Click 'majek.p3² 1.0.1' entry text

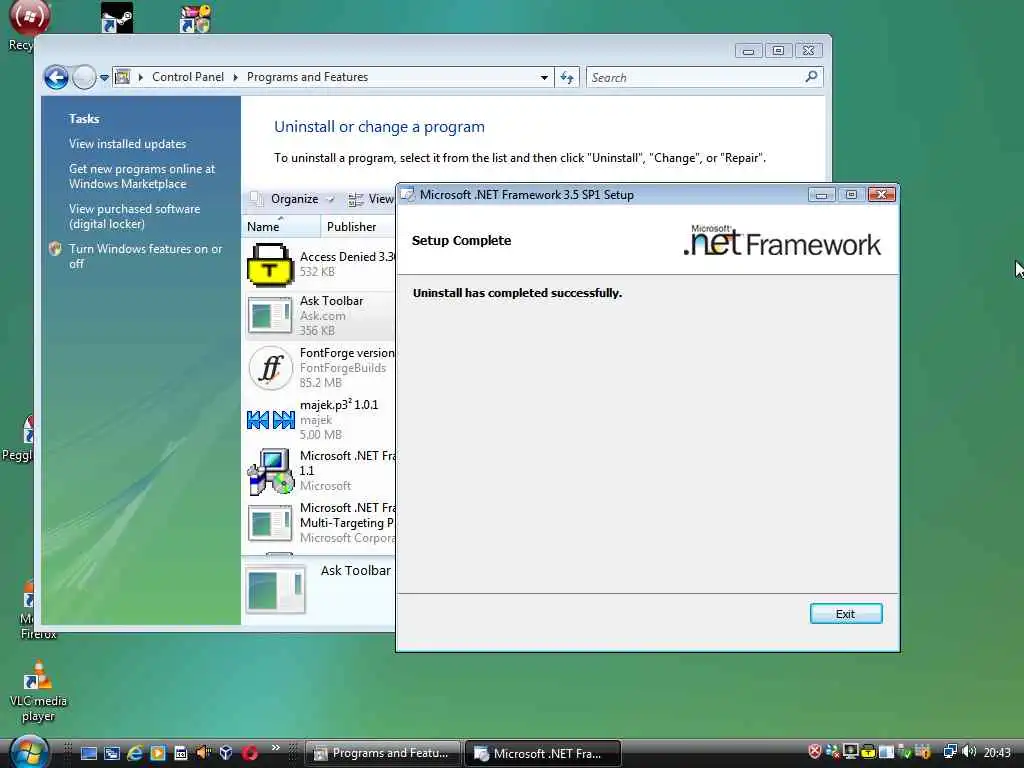coord(338,404)
